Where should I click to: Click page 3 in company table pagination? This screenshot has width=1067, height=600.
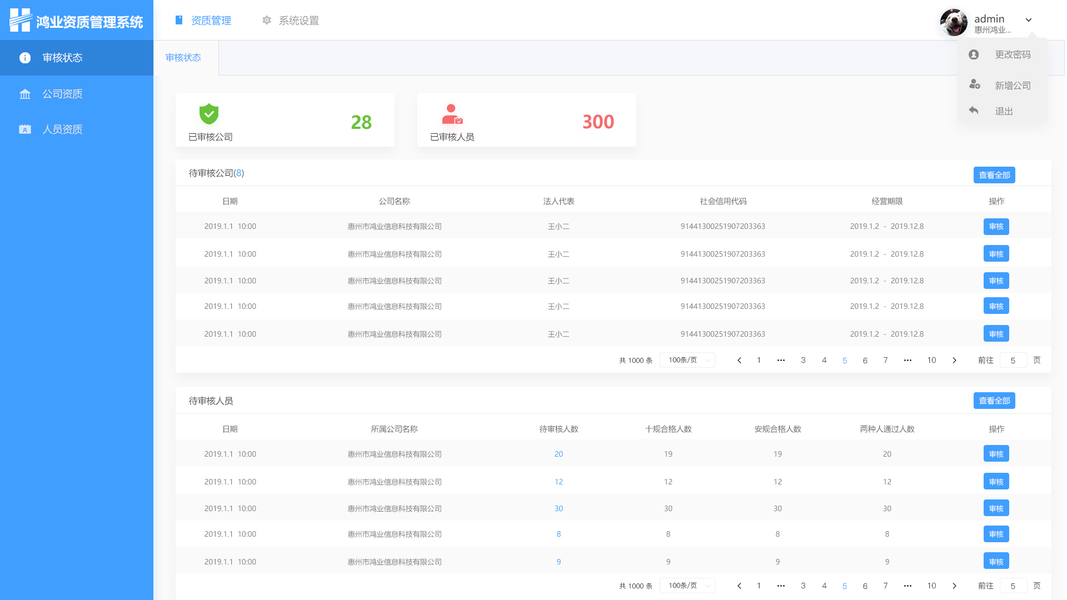(803, 361)
